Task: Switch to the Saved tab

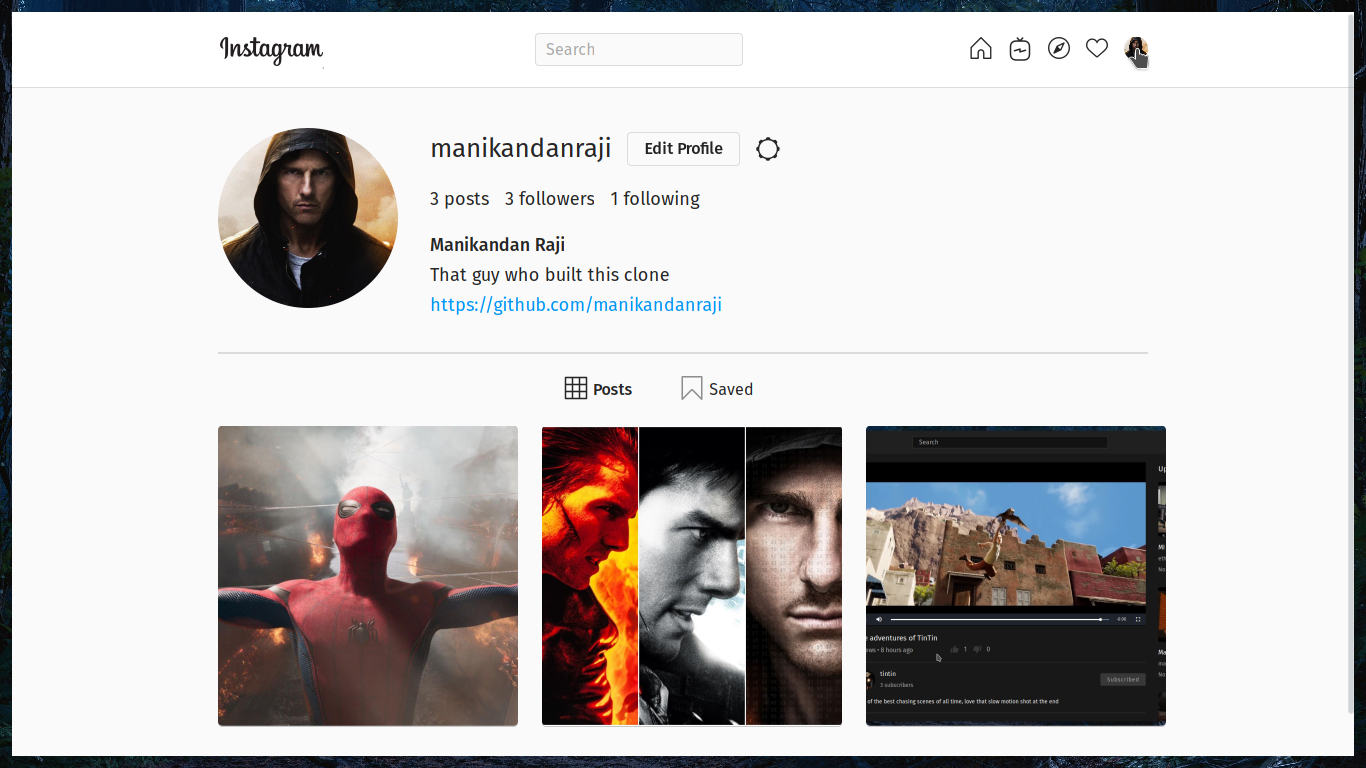Action: point(717,389)
